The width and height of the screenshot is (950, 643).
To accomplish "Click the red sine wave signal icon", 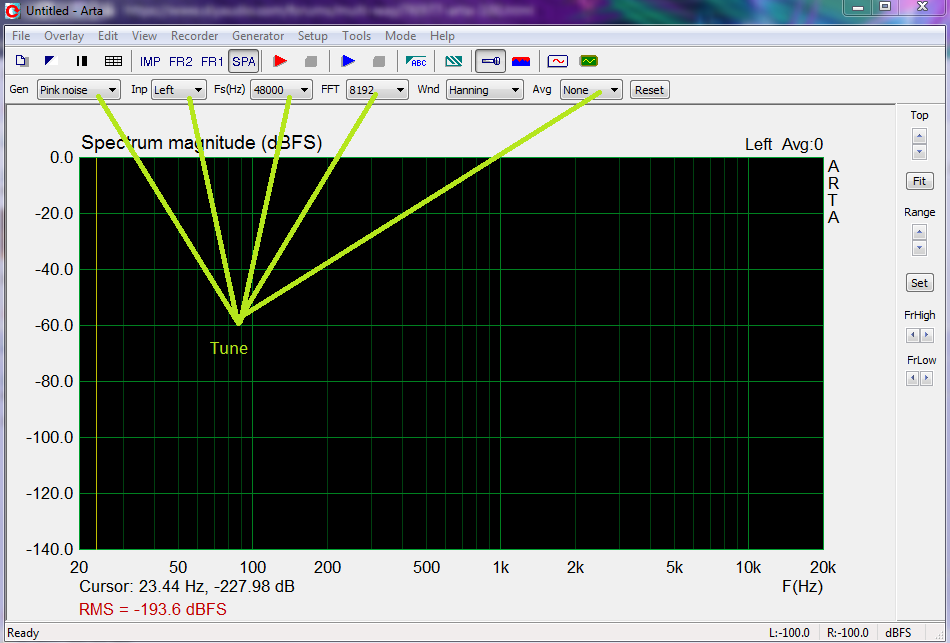I will tap(557, 61).
